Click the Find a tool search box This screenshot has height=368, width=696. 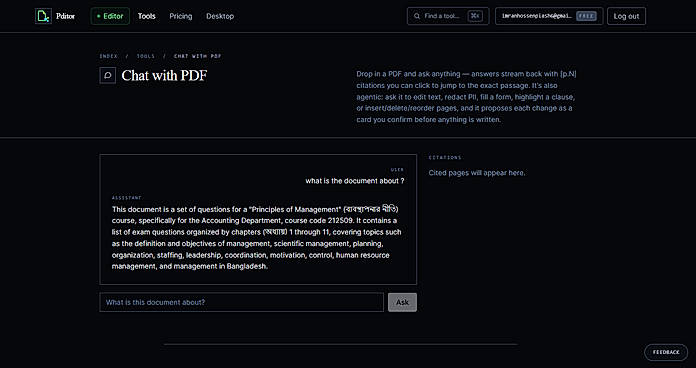pyautogui.click(x=448, y=16)
